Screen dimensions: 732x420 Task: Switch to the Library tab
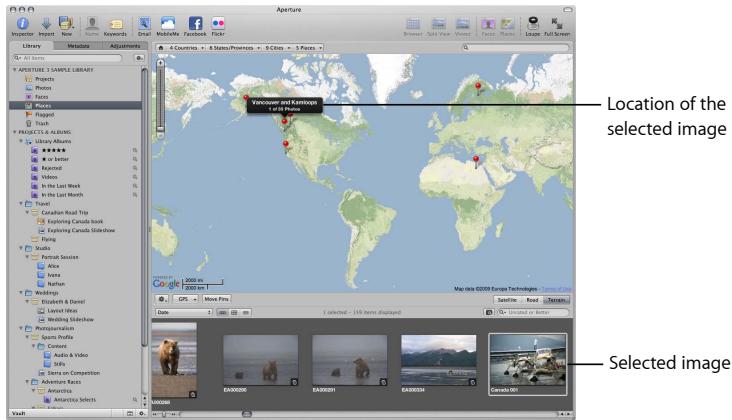pos(32,46)
